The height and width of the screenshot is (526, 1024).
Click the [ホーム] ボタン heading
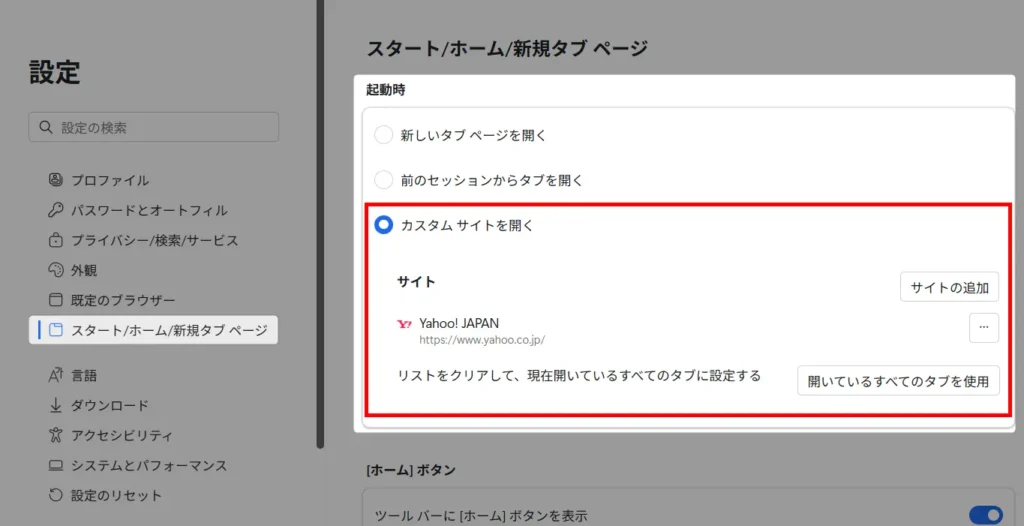[411, 469]
